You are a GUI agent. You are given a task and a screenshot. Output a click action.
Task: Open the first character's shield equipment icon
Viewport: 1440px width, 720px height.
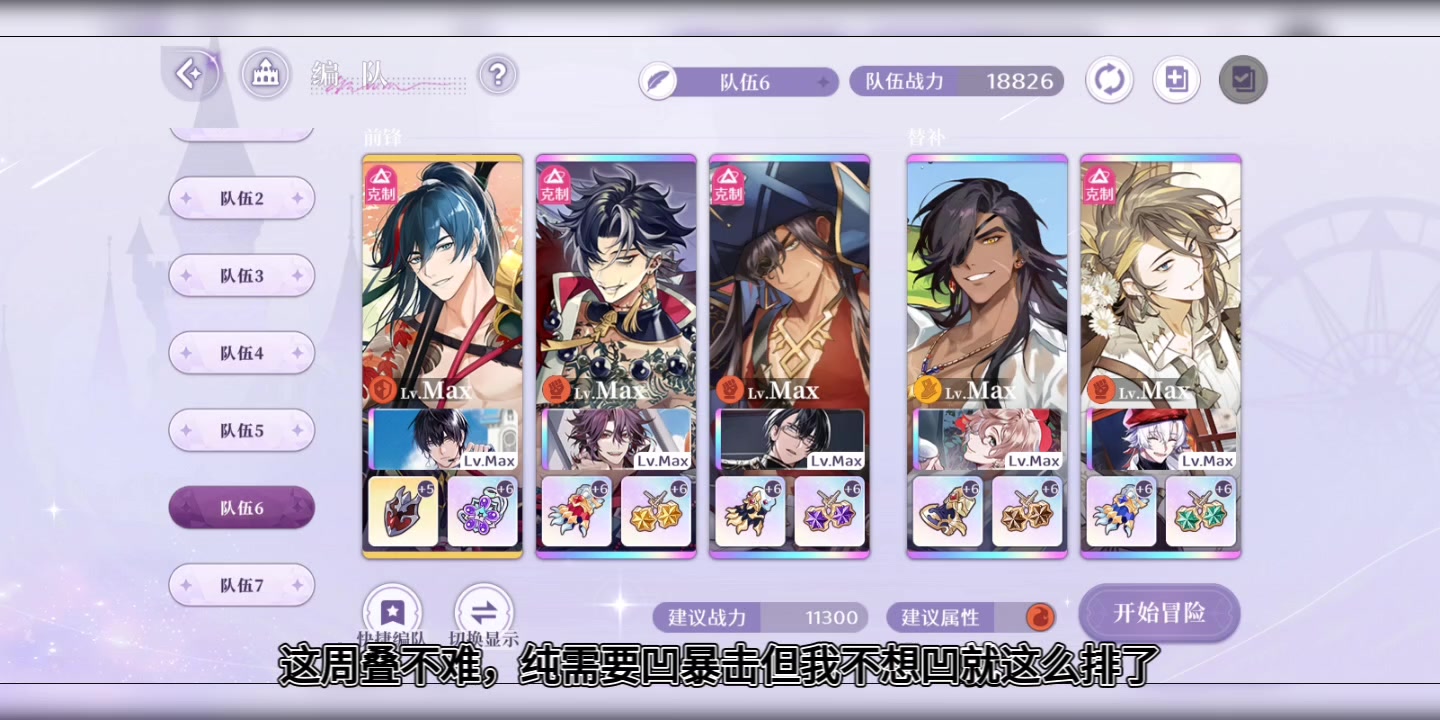(x=403, y=511)
